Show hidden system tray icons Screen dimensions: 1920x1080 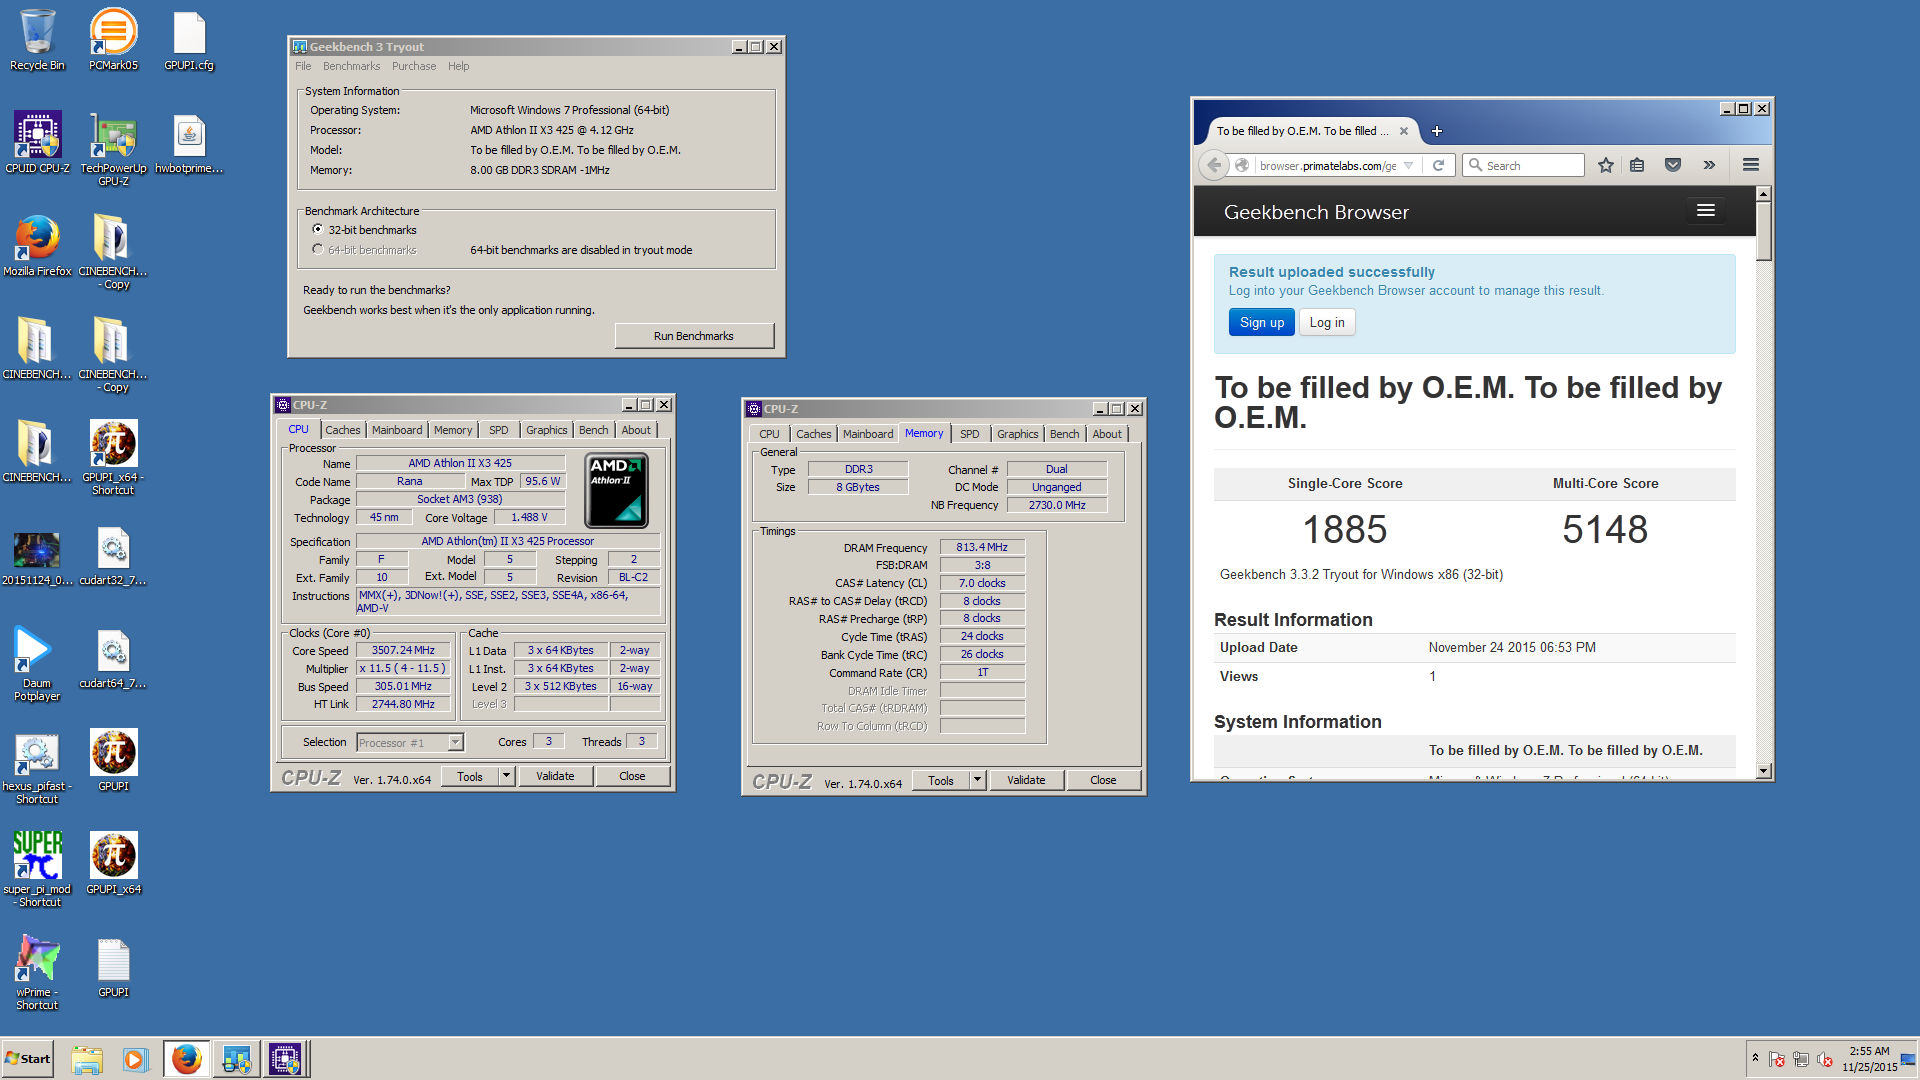pos(1755,1058)
